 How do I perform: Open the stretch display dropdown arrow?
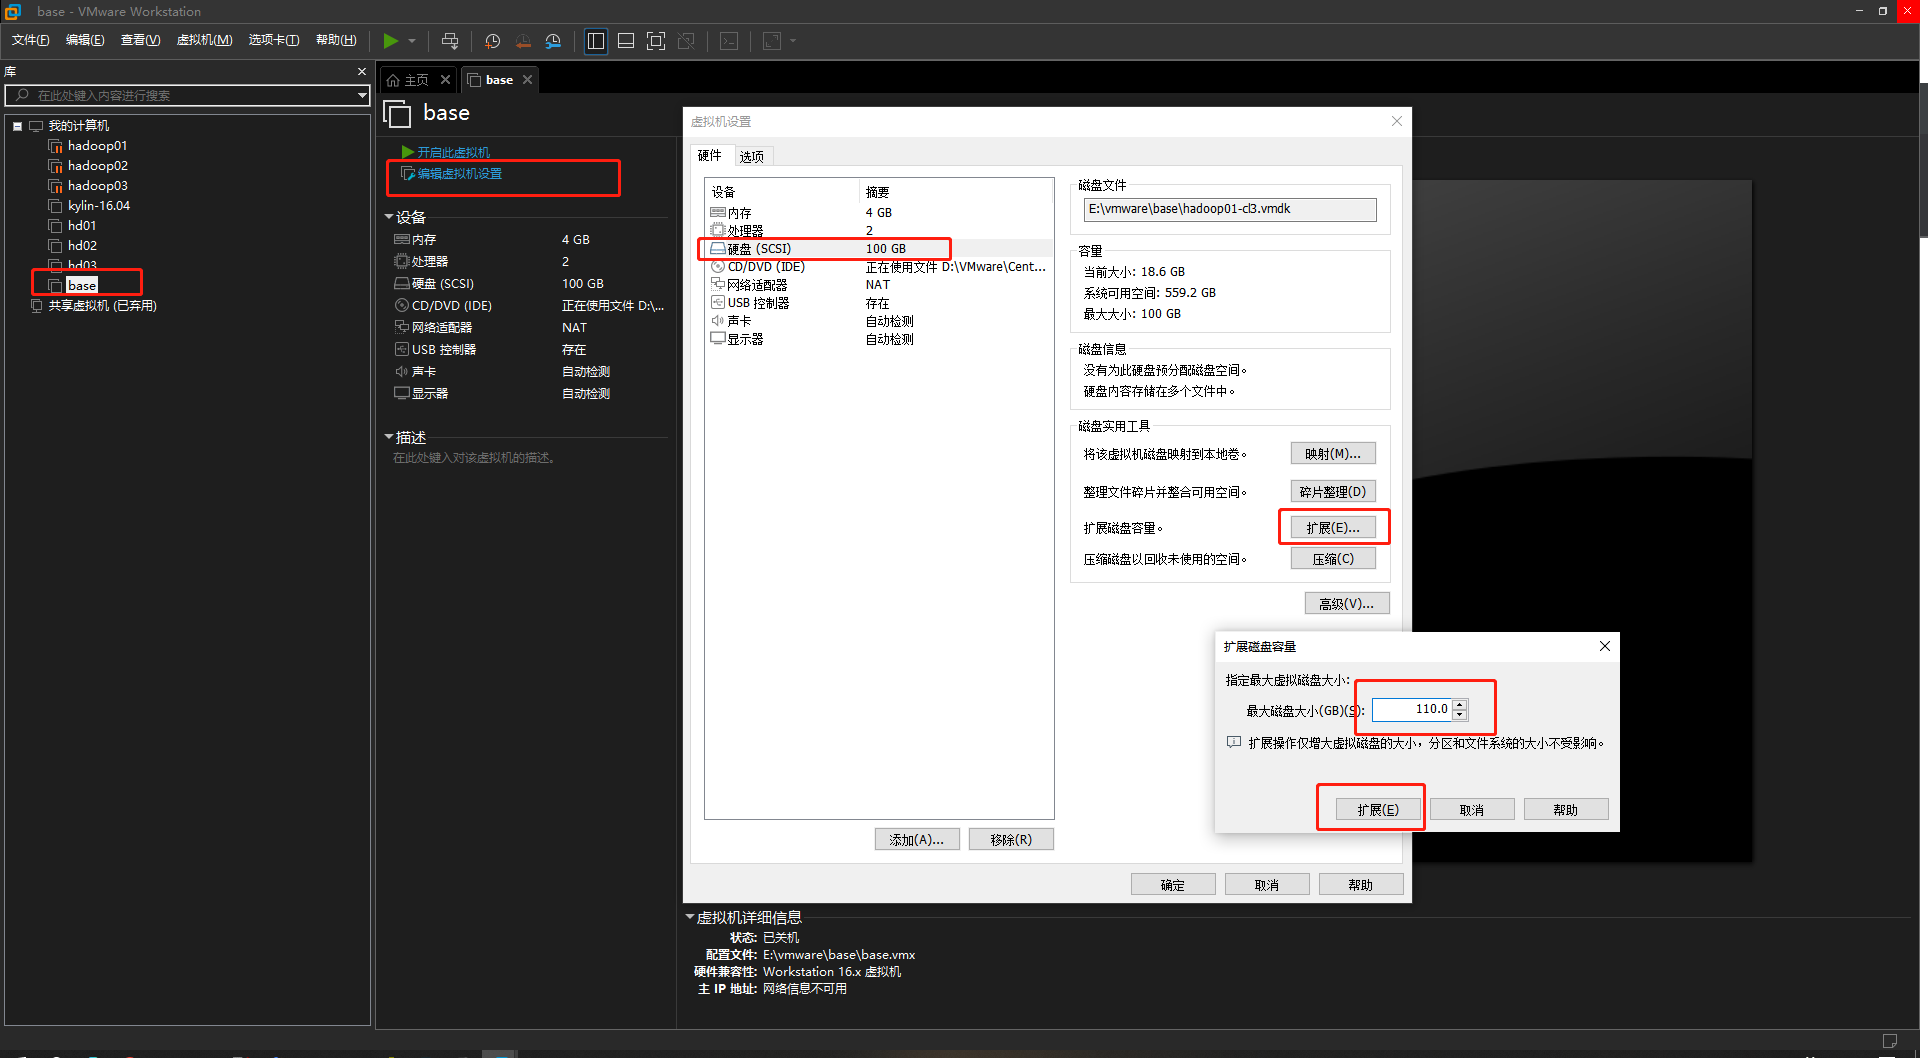793,41
